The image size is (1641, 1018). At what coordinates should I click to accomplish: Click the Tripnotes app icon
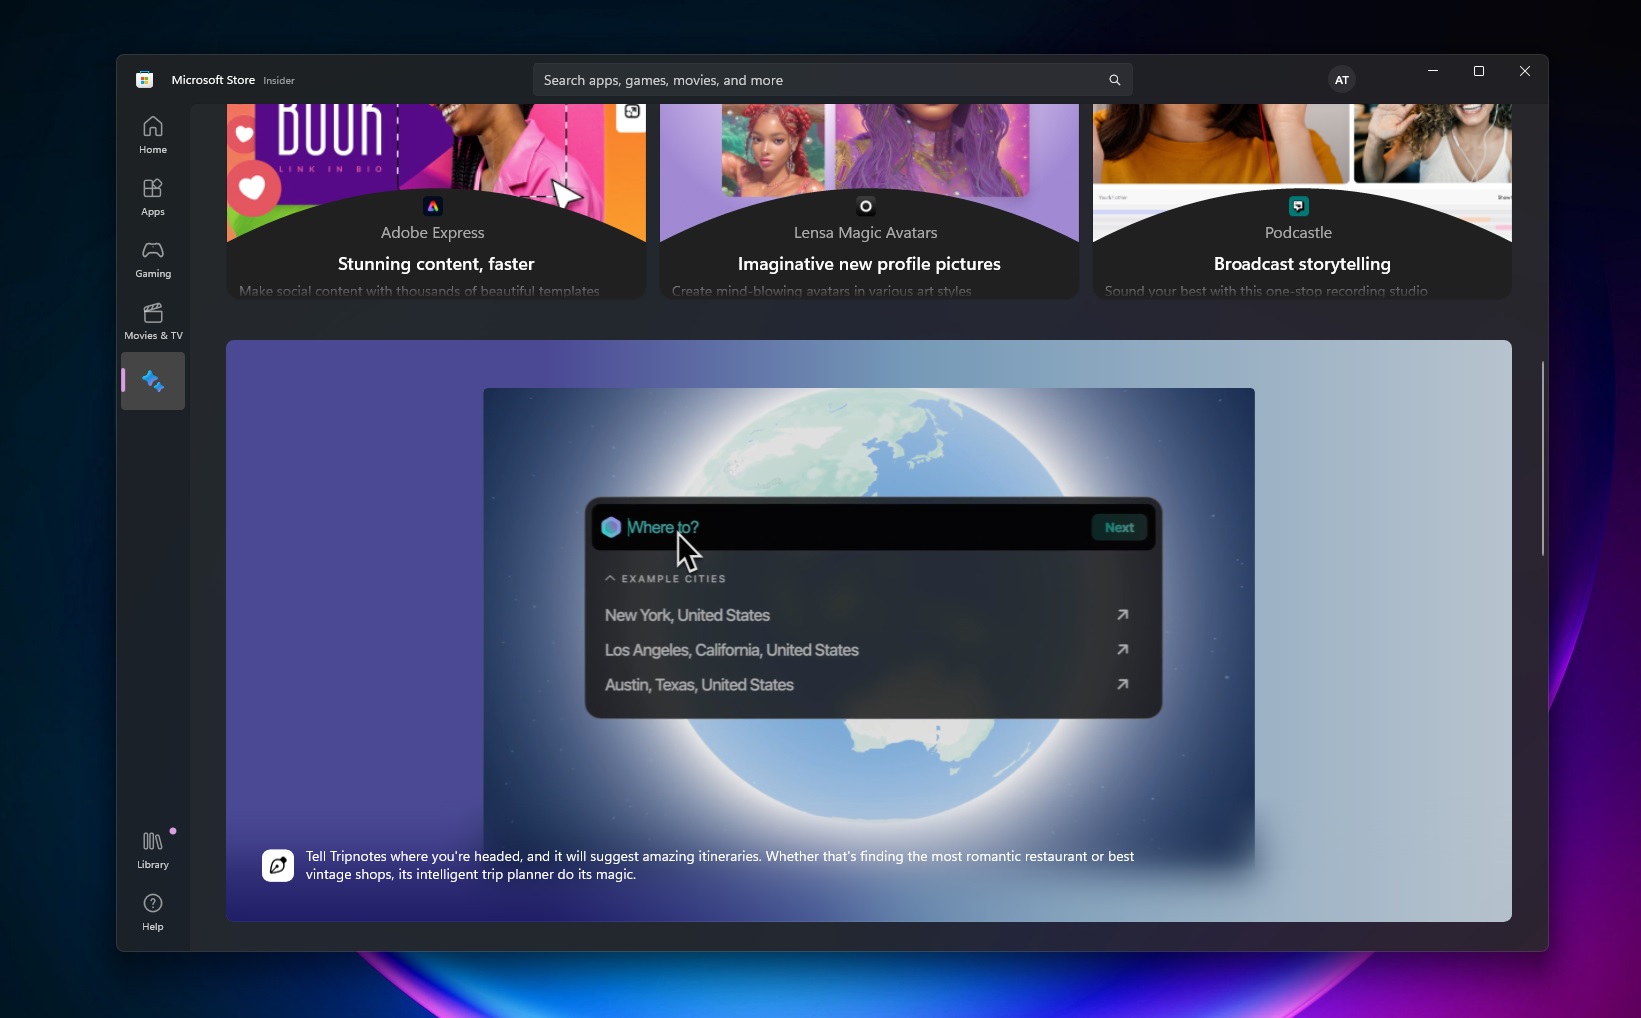pyautogui.click(x=278, y=865)
